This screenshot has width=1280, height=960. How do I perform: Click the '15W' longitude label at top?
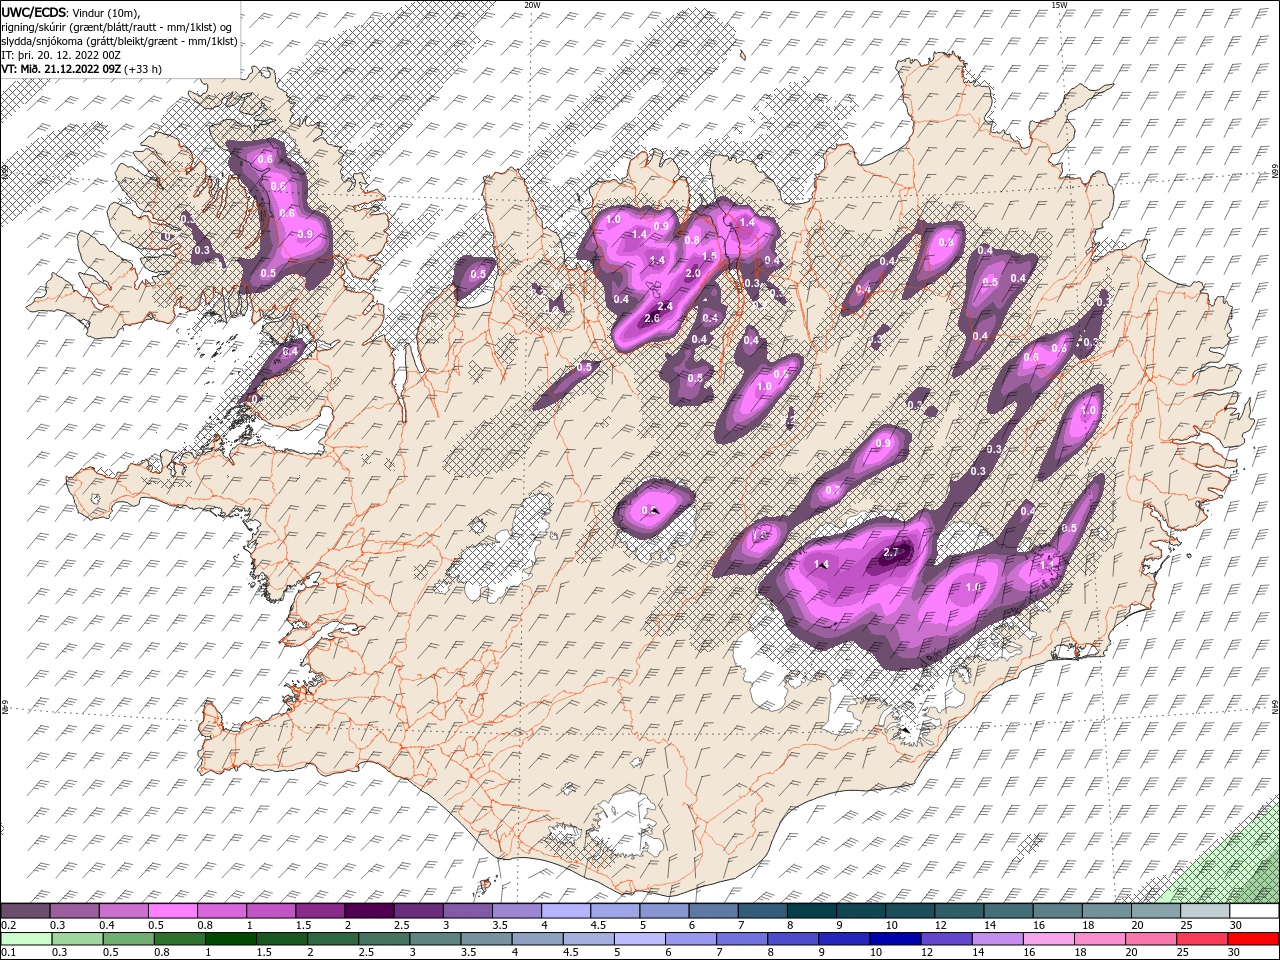click(x=1059, y=5)
